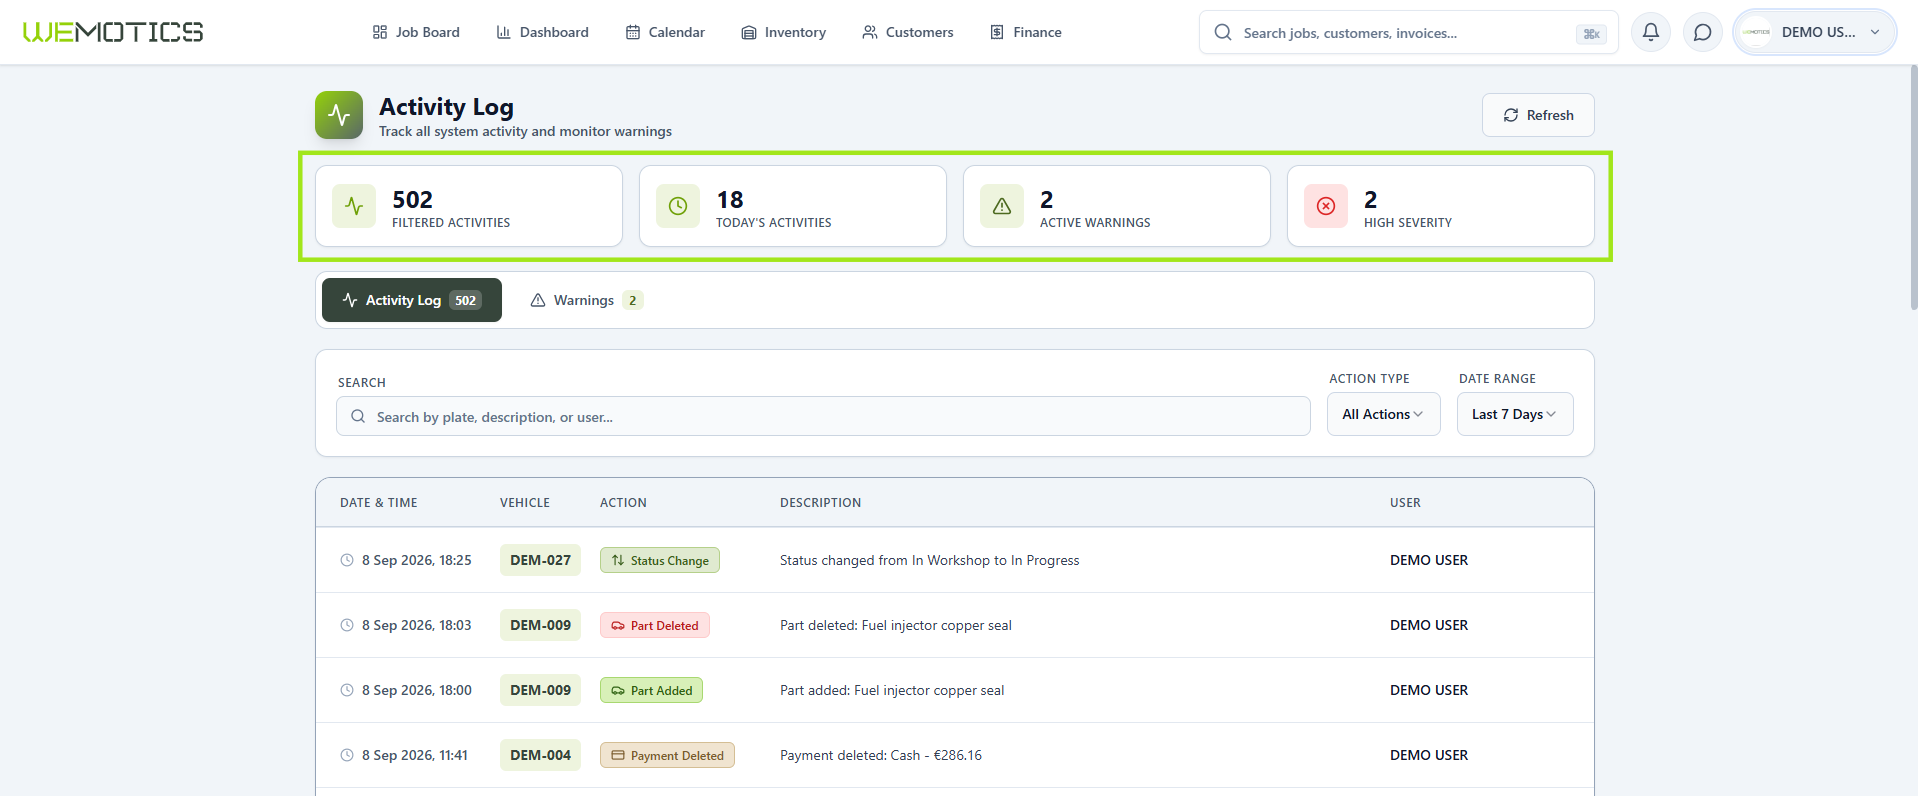Click the search by plate input field
This screenshot has width=1918, height=796.
823,416
